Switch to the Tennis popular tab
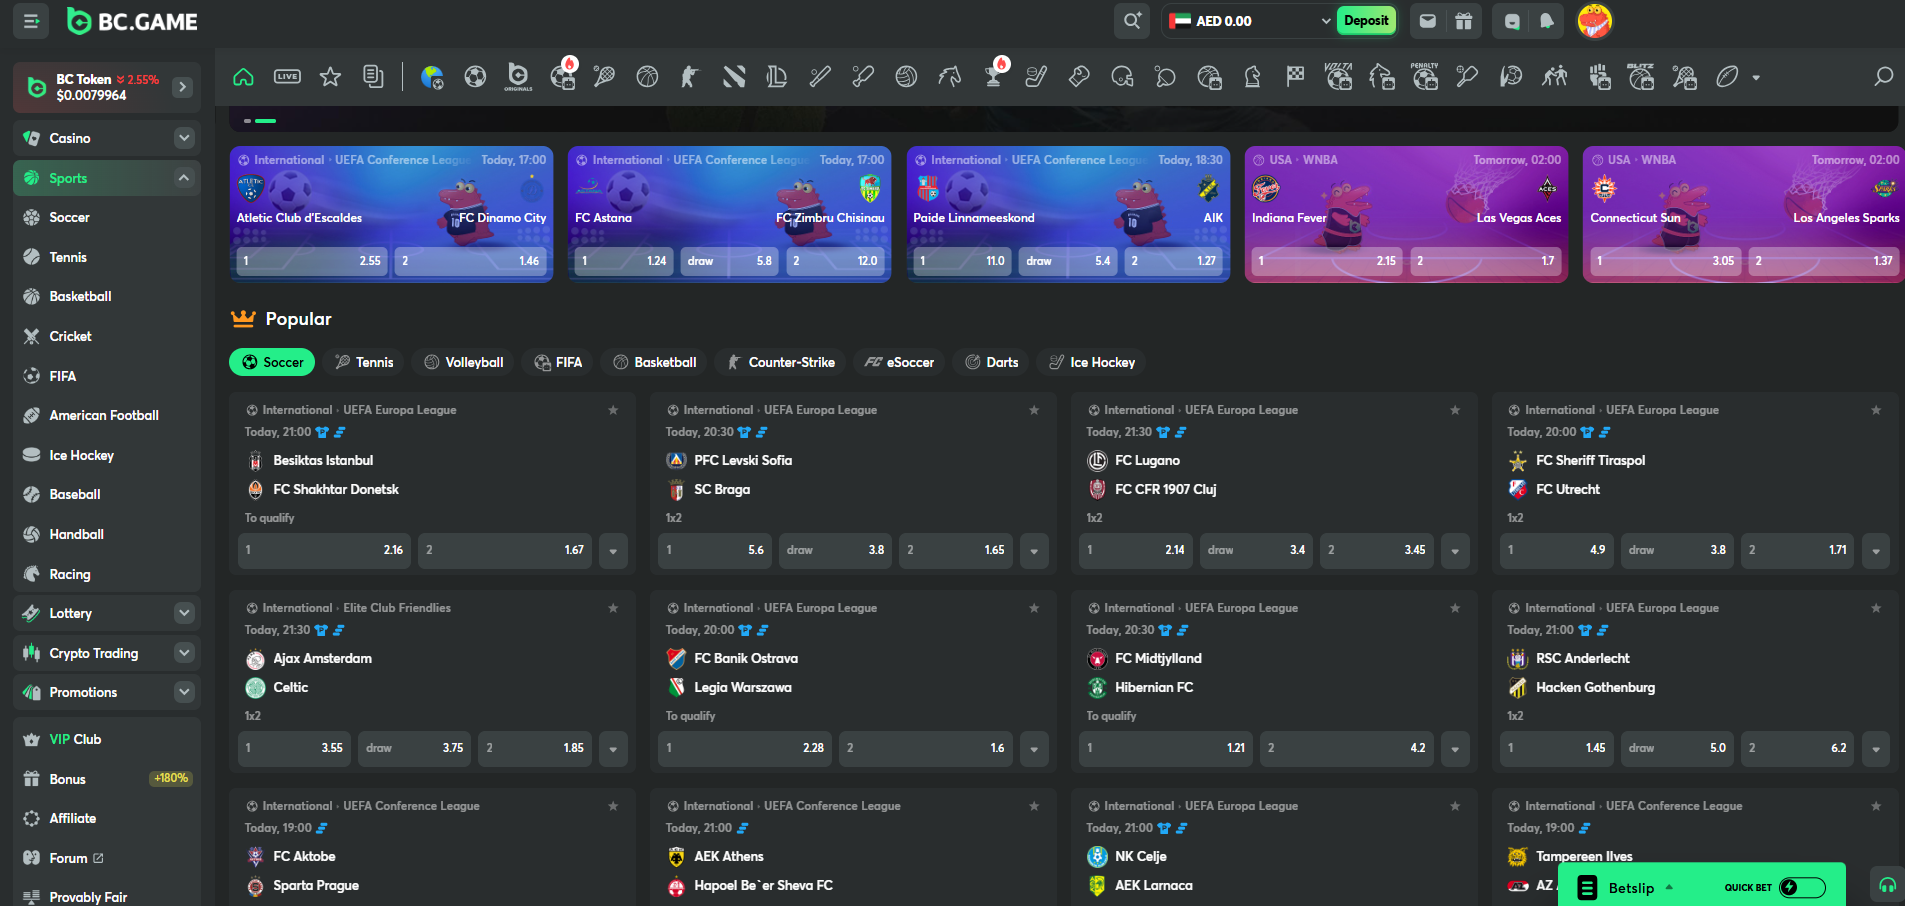1905x906 pixels. [x=364, y=362]
